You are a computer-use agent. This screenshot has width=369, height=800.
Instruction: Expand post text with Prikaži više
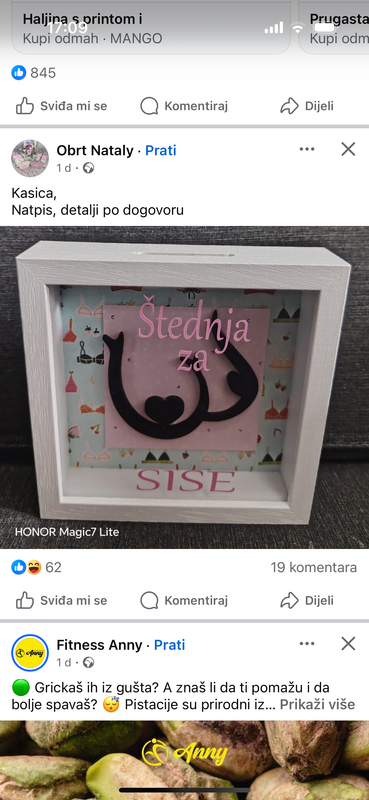317,705
